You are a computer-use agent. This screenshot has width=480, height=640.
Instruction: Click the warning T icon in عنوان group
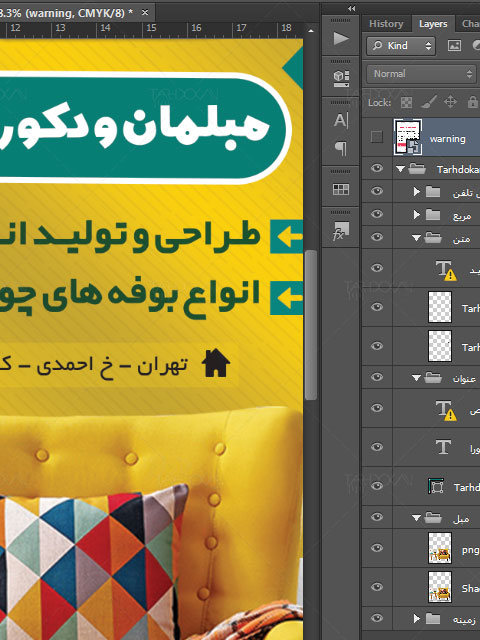coord(445,410)
